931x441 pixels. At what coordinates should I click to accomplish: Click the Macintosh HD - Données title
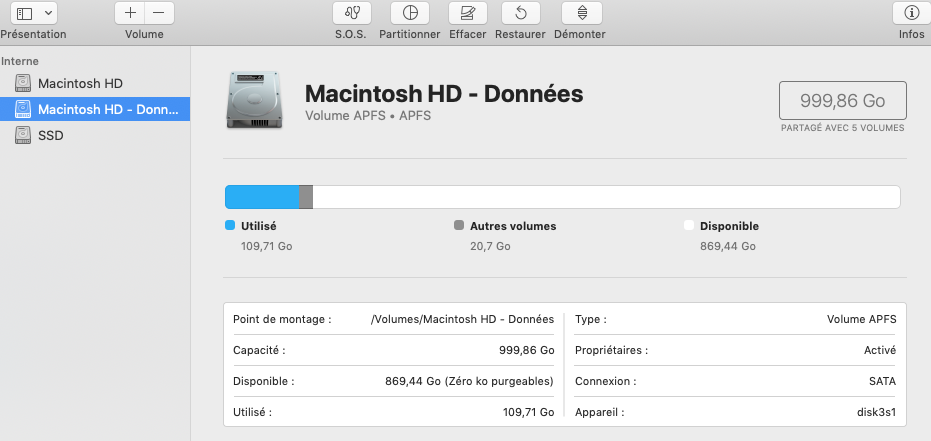(444, 94)
